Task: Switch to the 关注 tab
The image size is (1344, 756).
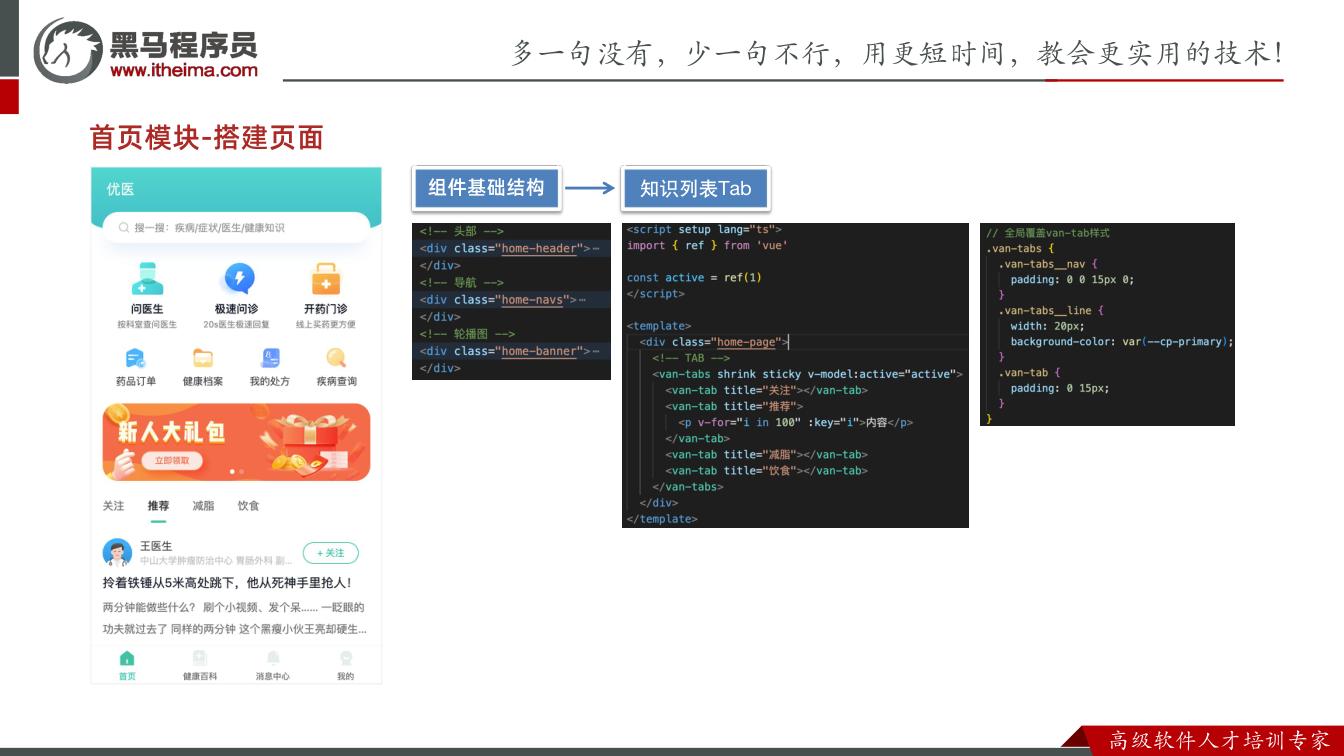Action: (114, 506)
